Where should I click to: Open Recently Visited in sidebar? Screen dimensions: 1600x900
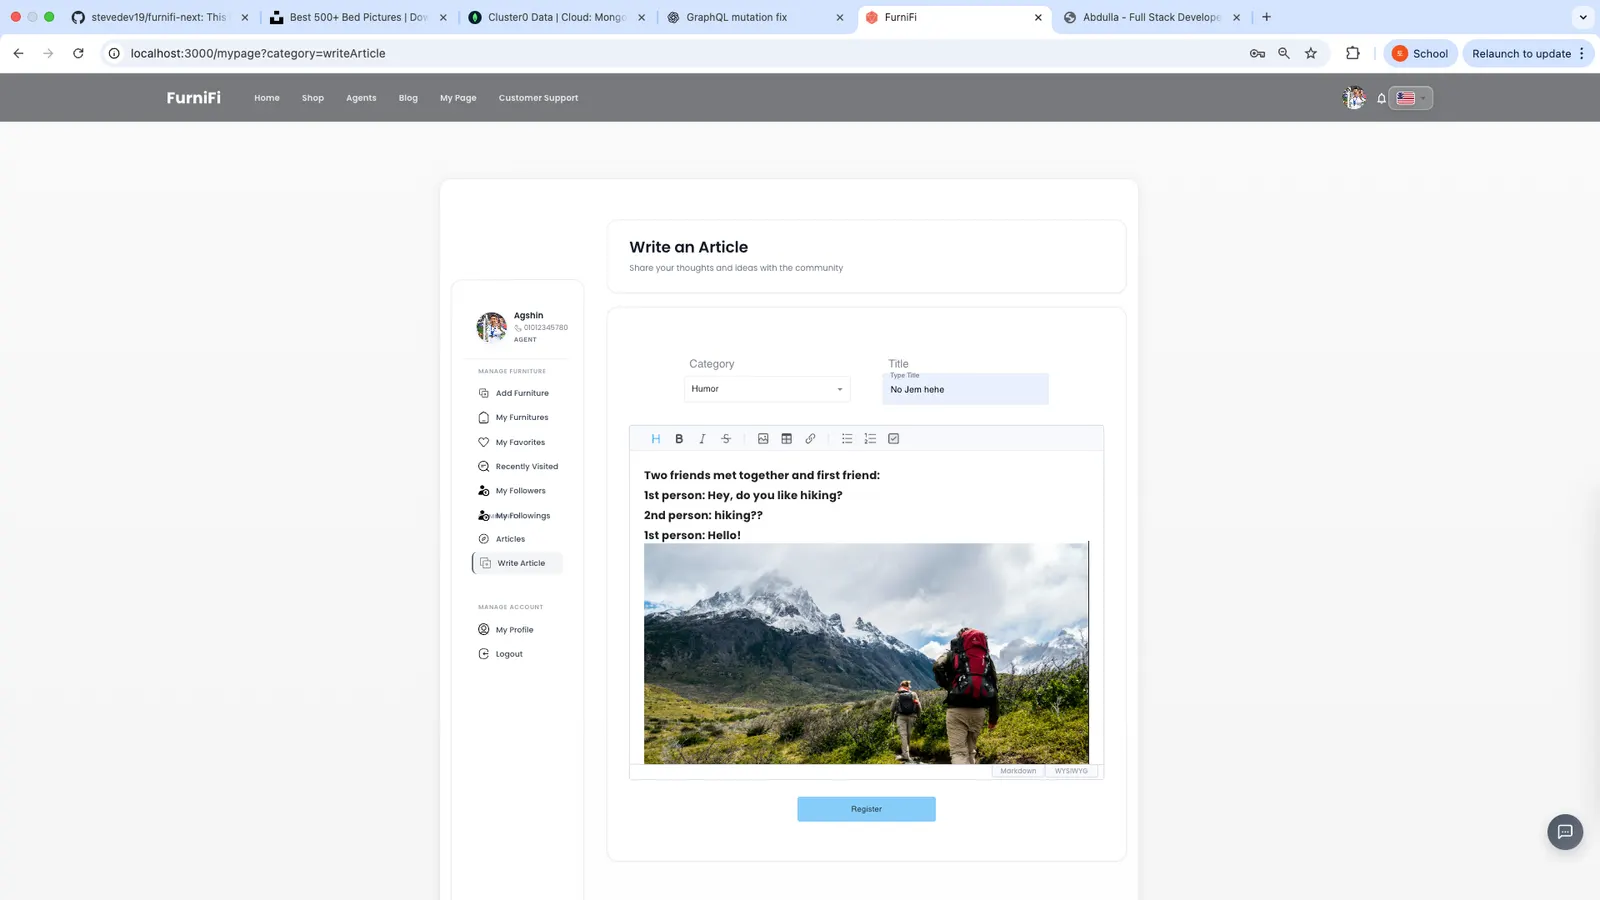click(518, 466)
